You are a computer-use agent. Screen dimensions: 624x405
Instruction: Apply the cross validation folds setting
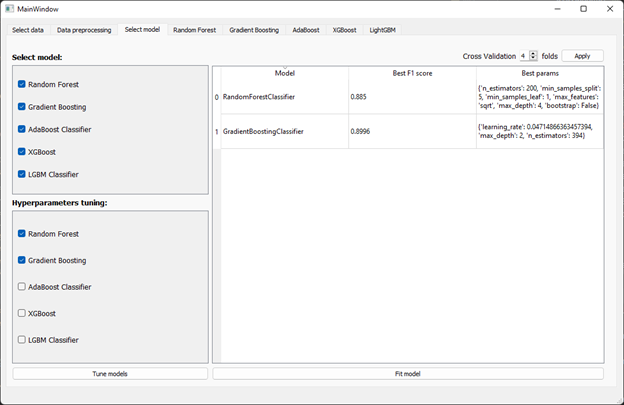[x=582, y=56]
